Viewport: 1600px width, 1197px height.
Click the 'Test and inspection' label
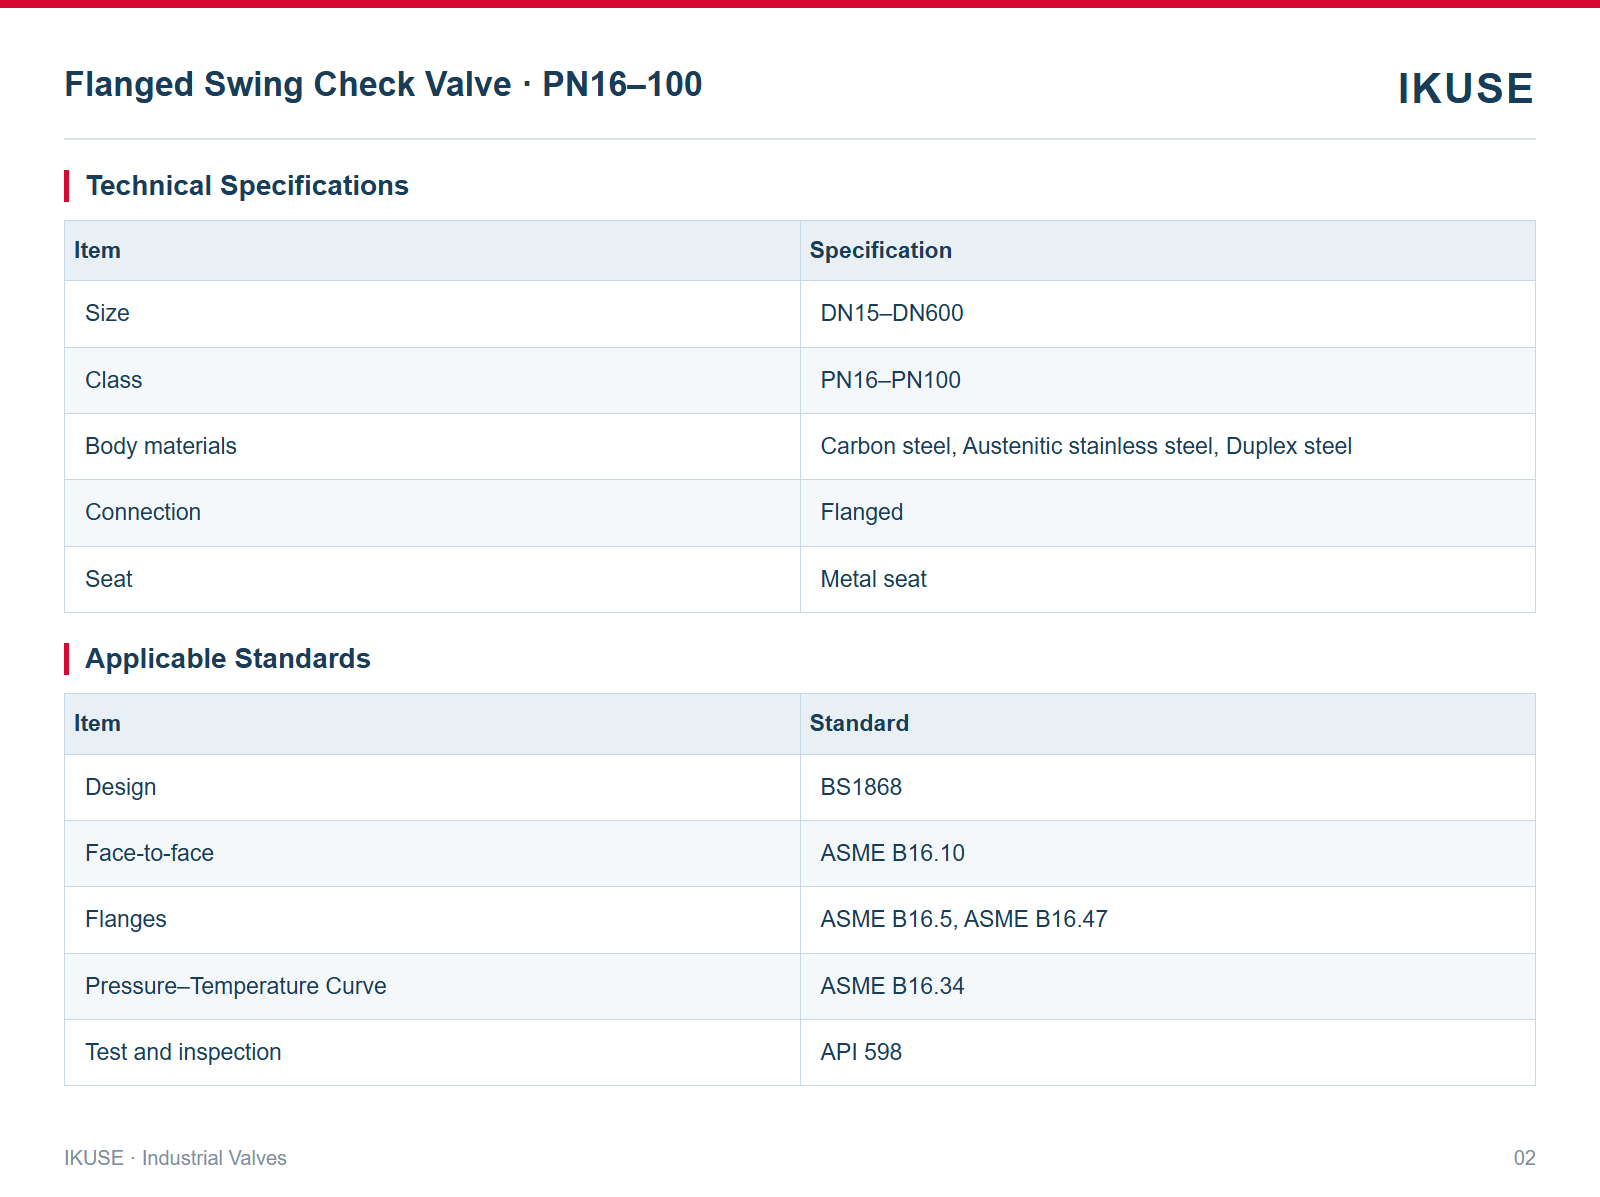coord(183,1052)
